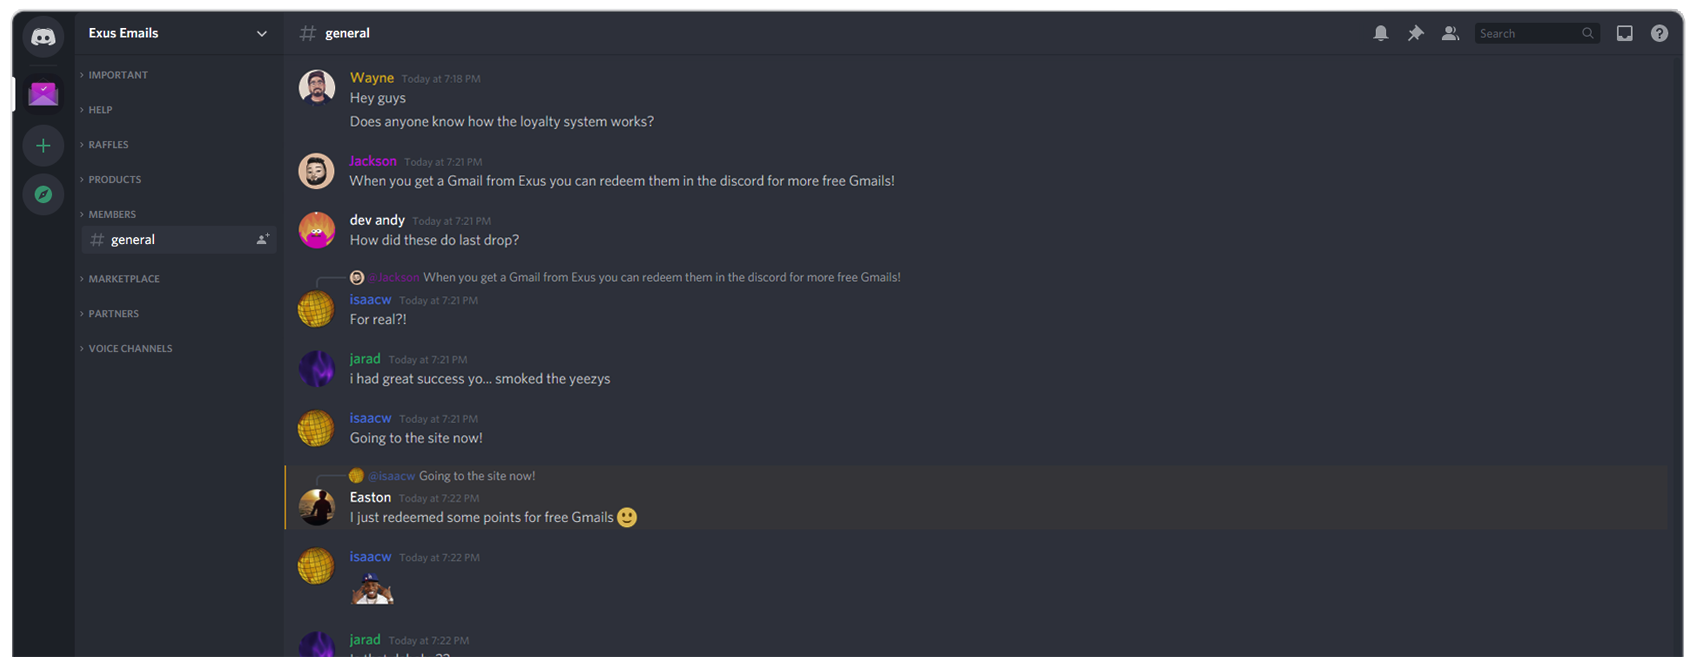Image resolution: width=1696 pixels, height=657 pixels.
Task: Click Wayne's username in chat
Action: coord(372,78)
